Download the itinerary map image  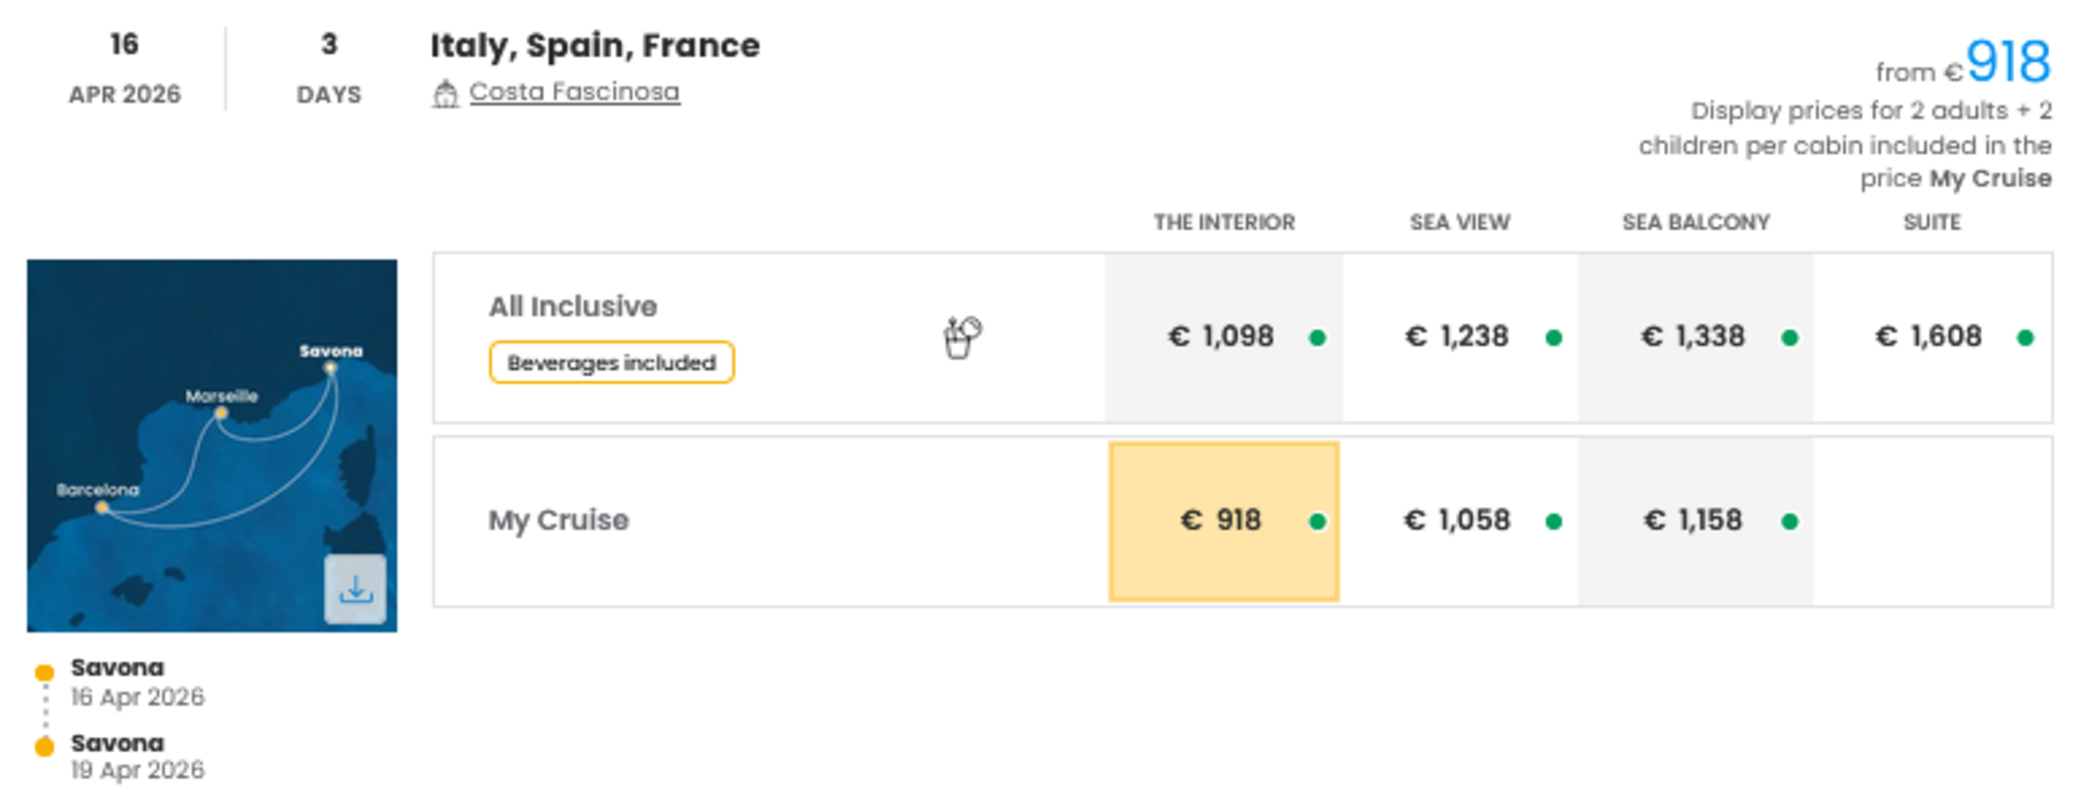355,589
